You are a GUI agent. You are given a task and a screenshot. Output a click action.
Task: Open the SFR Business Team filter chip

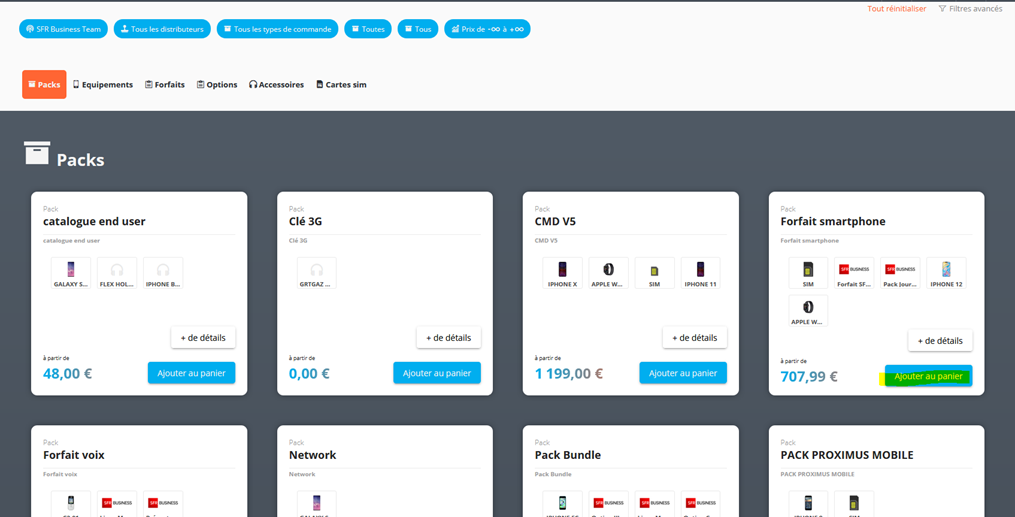(63, 29)
